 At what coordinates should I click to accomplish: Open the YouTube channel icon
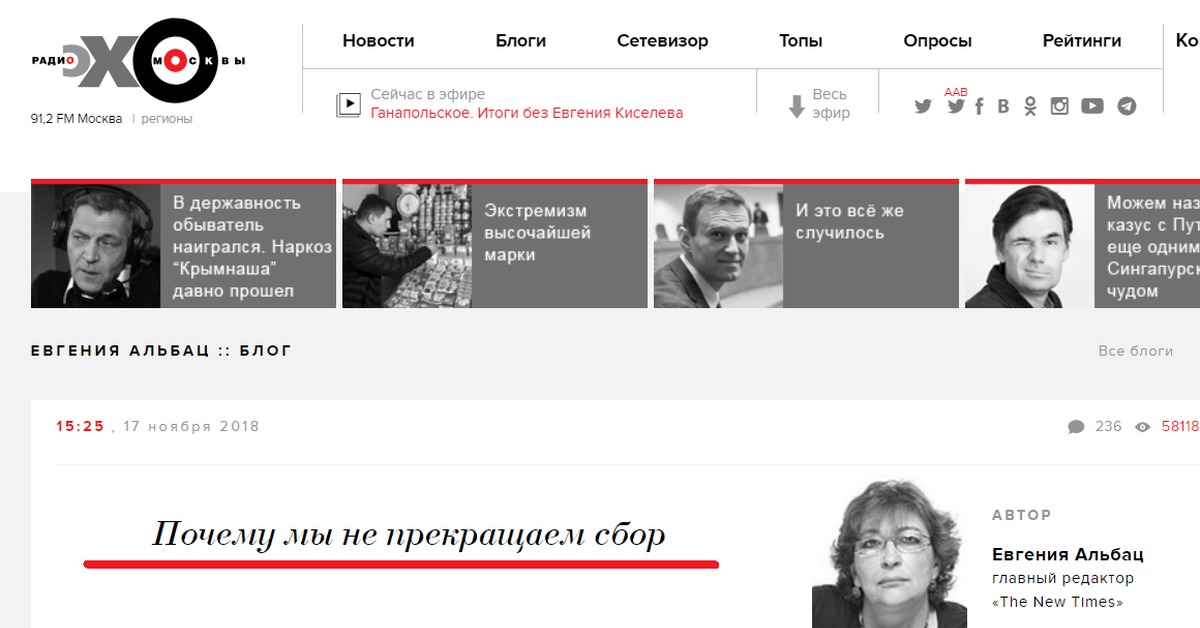click(1092, 106)
